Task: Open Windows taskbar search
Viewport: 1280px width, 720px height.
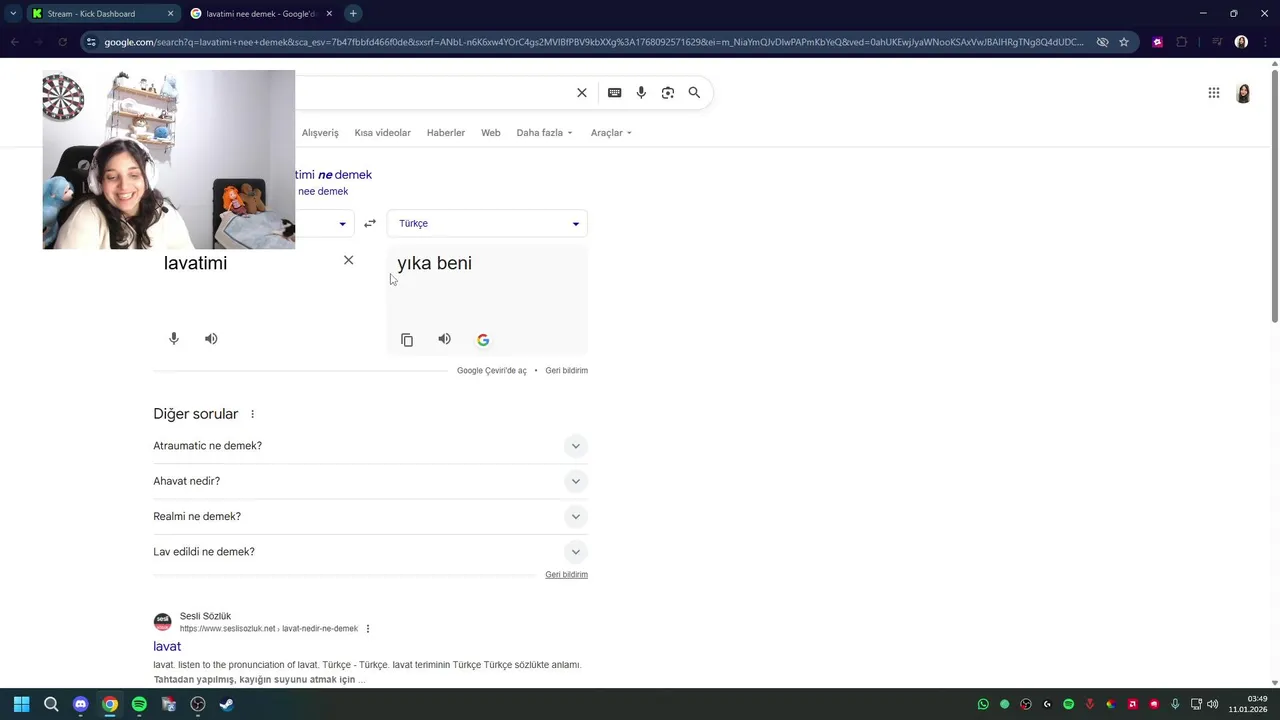Action: click(x=51, y=704)
